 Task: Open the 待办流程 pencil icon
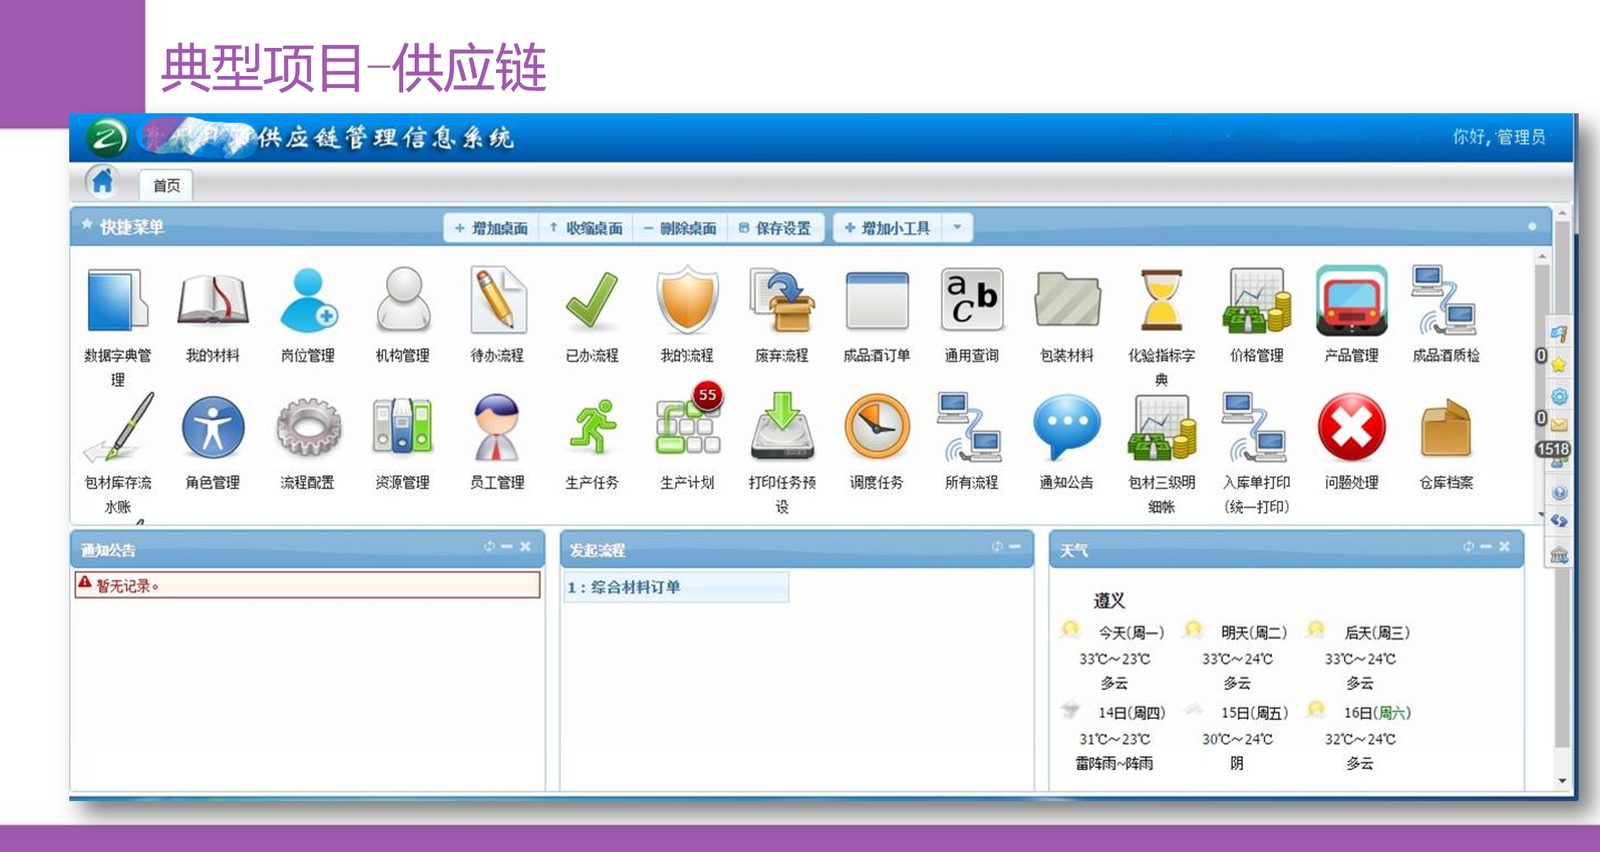coord(497,300)
